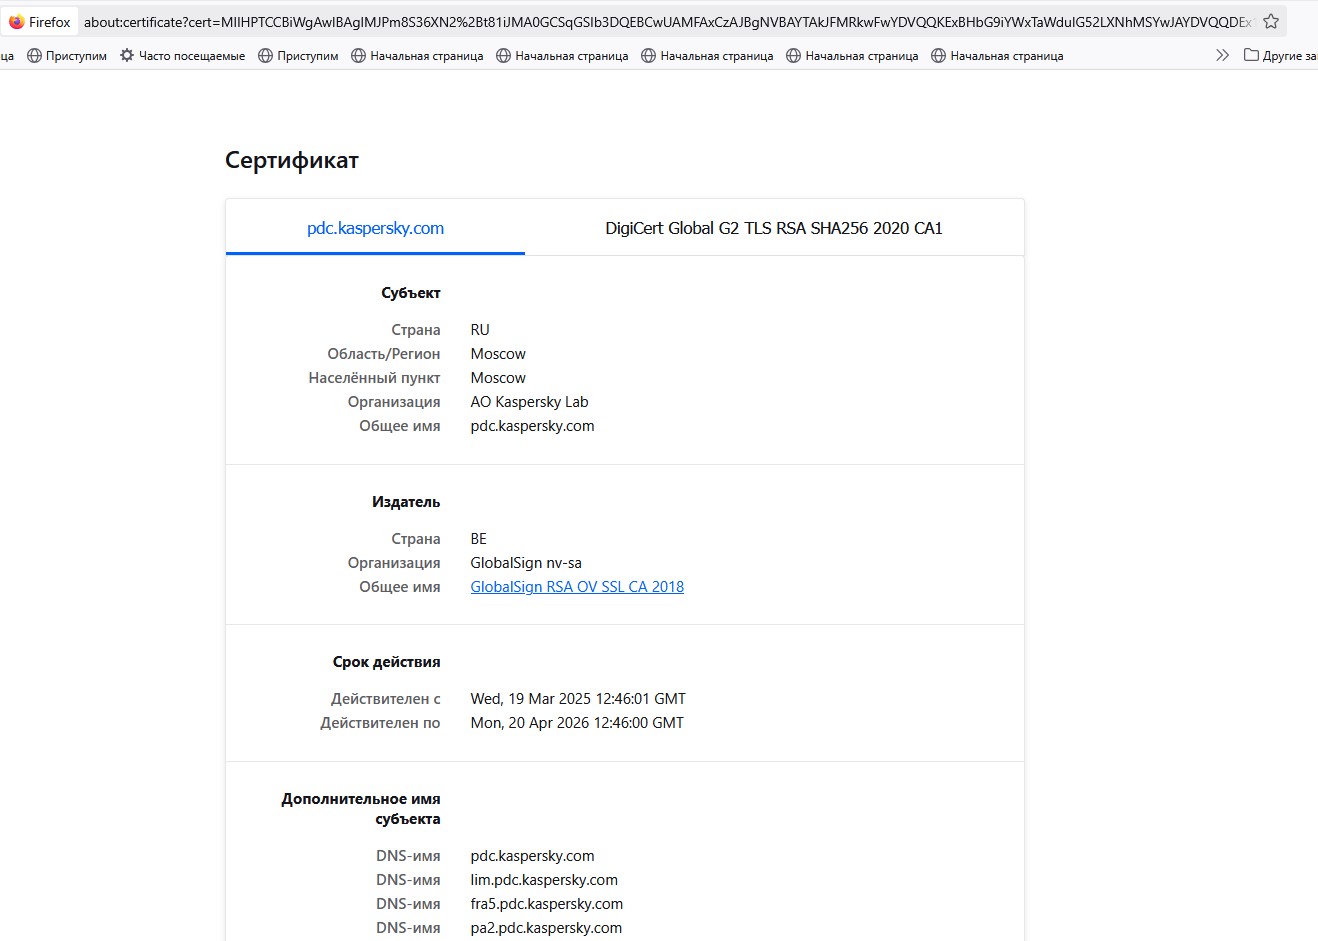Open the first "Приступим" globe bookmark
Image resolution: width=1318 pixels, height=941 pixels.
click(x=67, y=56)
